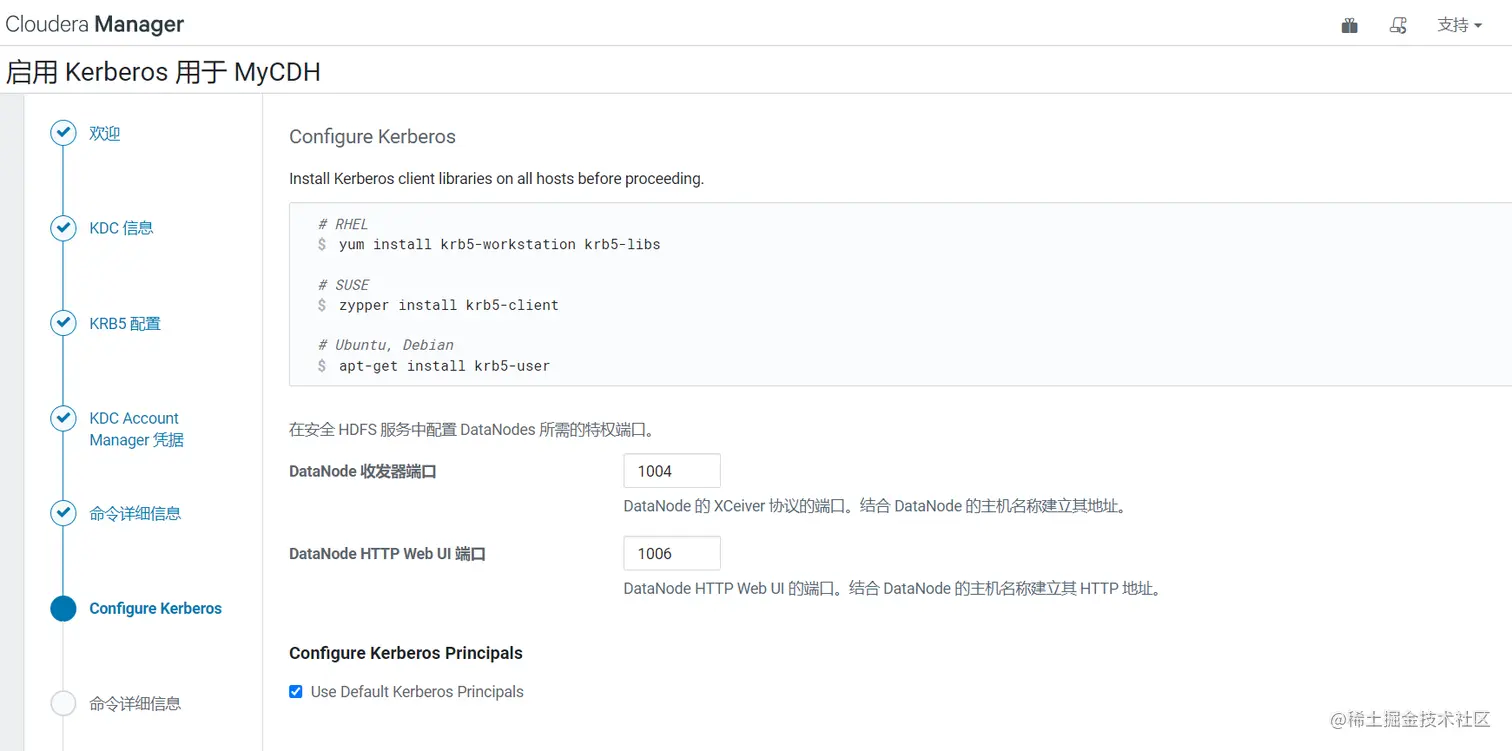The width and height of the screenshot is (1512, 751).
Task: Select the checkmark circle for KDC 信息 step
Action: pyautogui.click(x=63, y=228)
